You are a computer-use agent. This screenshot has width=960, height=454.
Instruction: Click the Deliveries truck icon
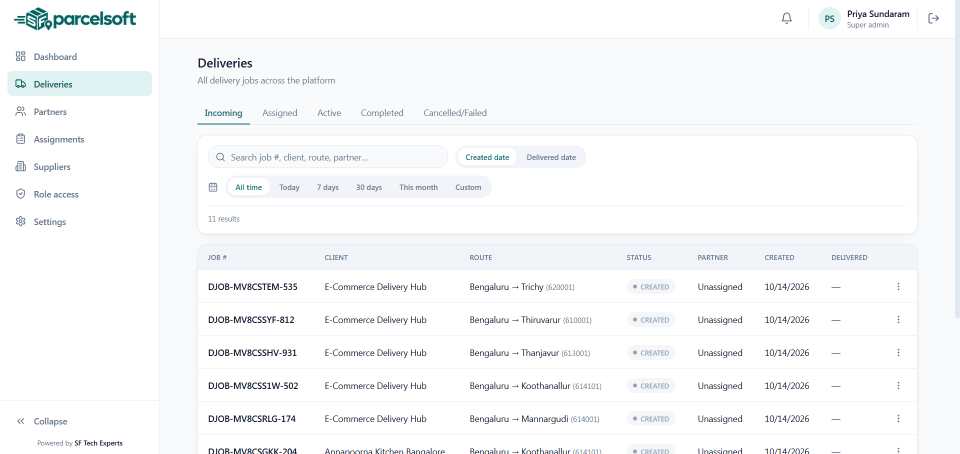pyautogui.click(x=21, y=84)
